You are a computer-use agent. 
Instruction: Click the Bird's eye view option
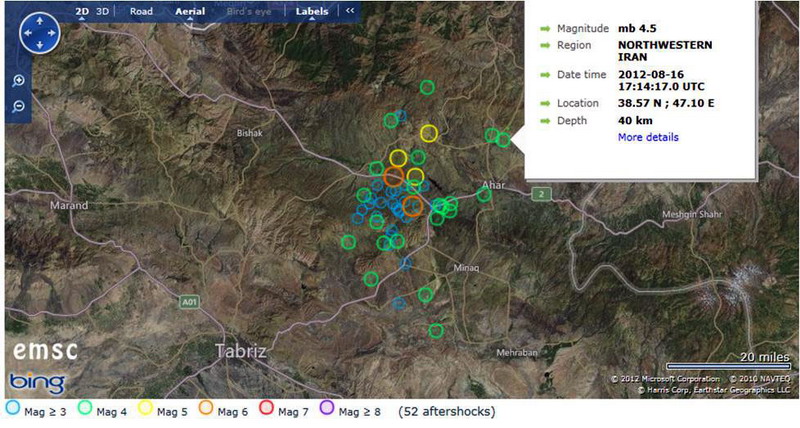(249, 12)
